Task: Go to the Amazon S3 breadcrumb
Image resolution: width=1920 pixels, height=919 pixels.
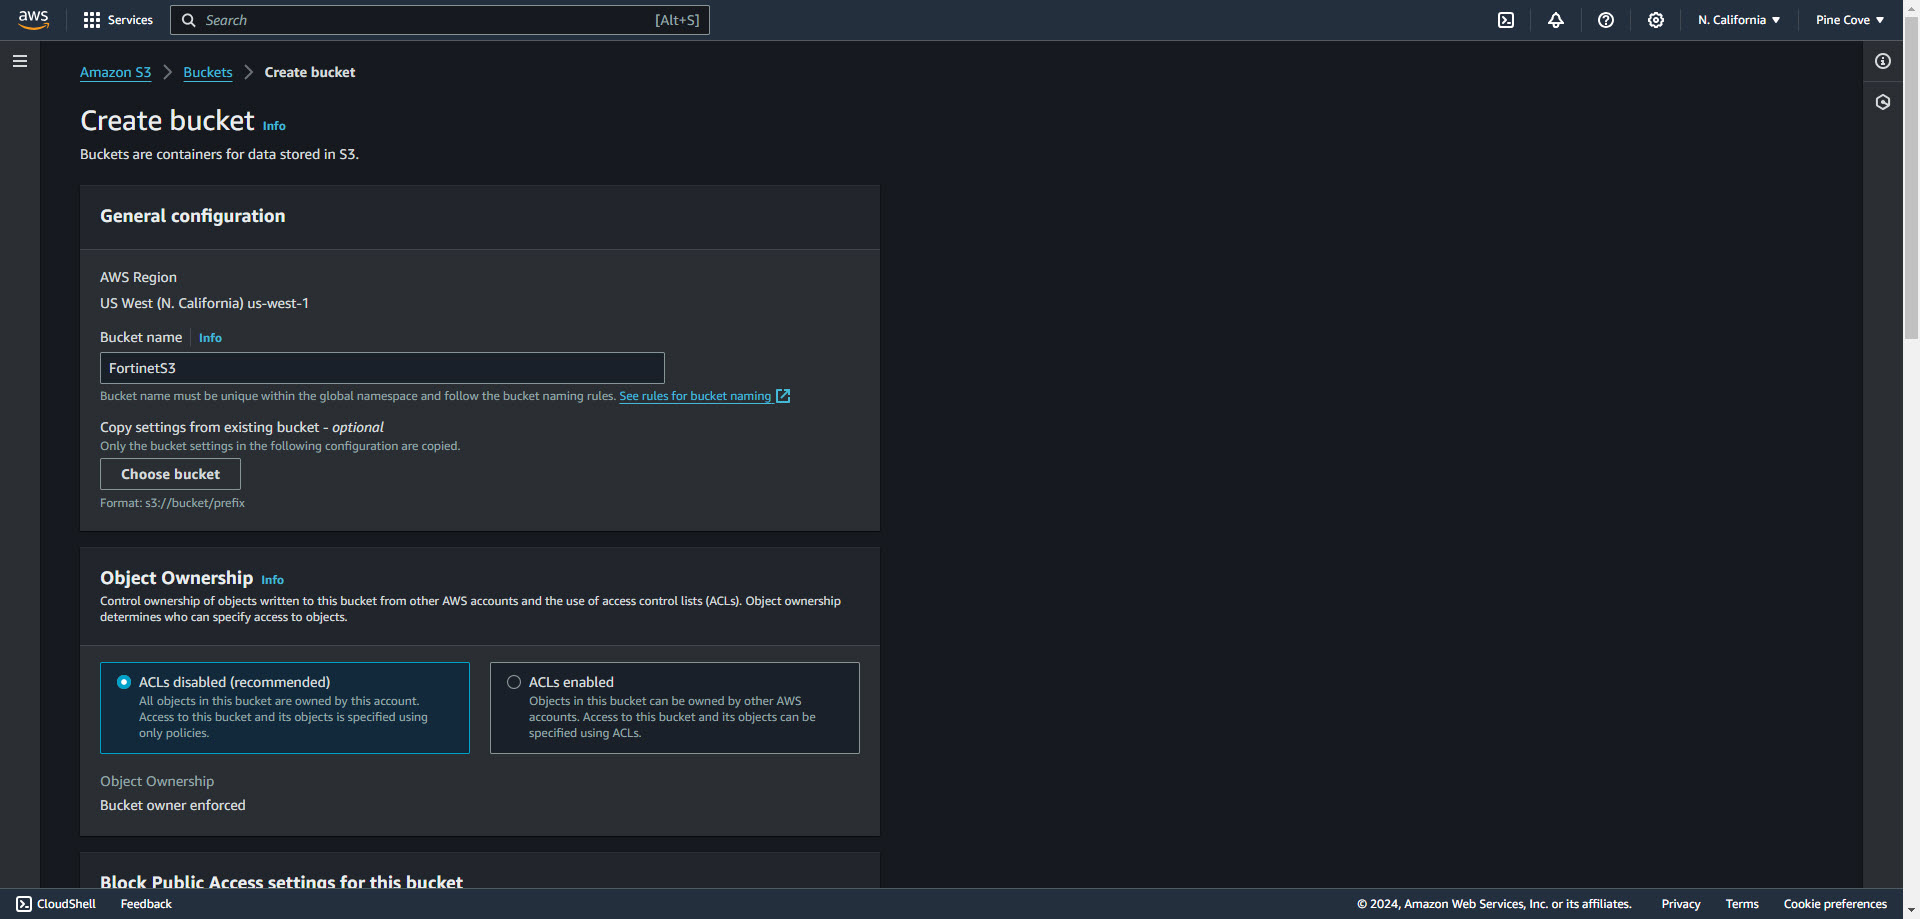Action: [x=115, y=72]
